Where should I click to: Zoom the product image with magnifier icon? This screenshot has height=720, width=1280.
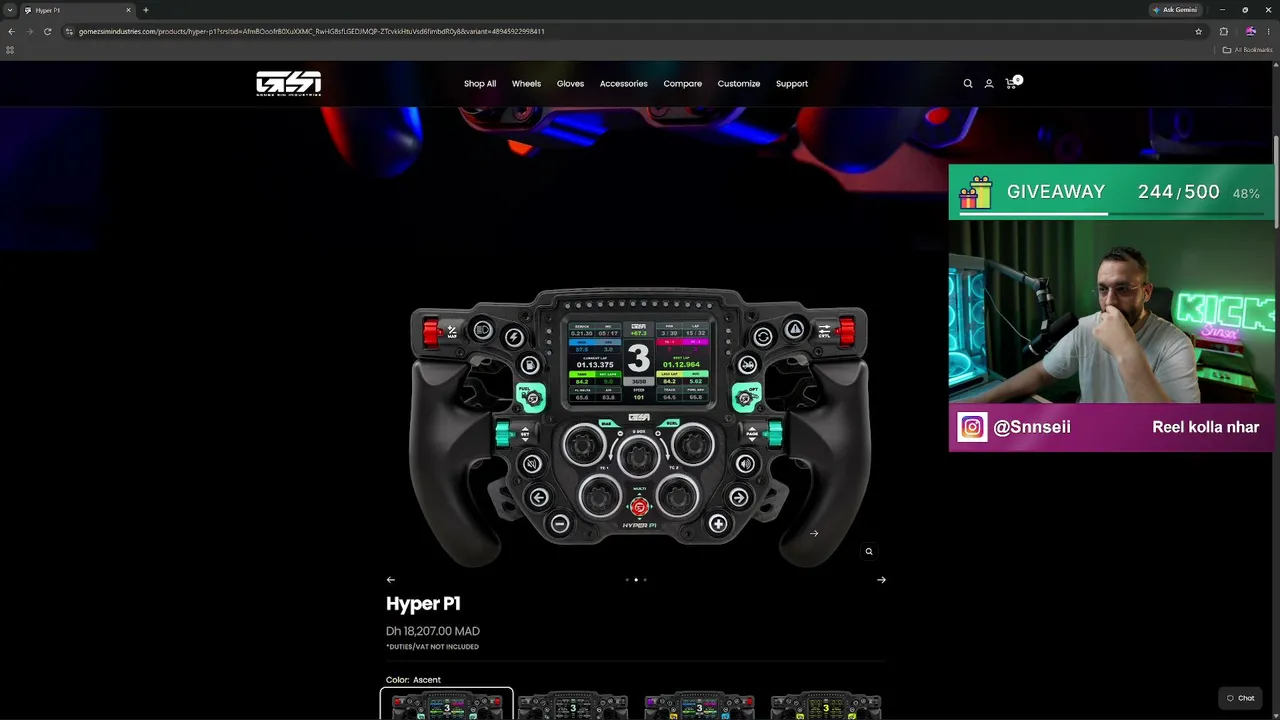click(869, 551)
